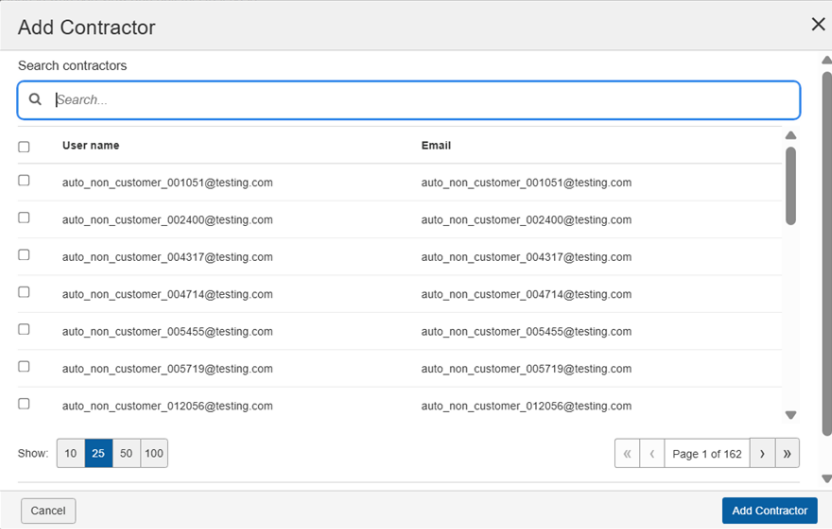Sort by the User name column header
This screenshot has width=832, height=529.
pos(91,146)
